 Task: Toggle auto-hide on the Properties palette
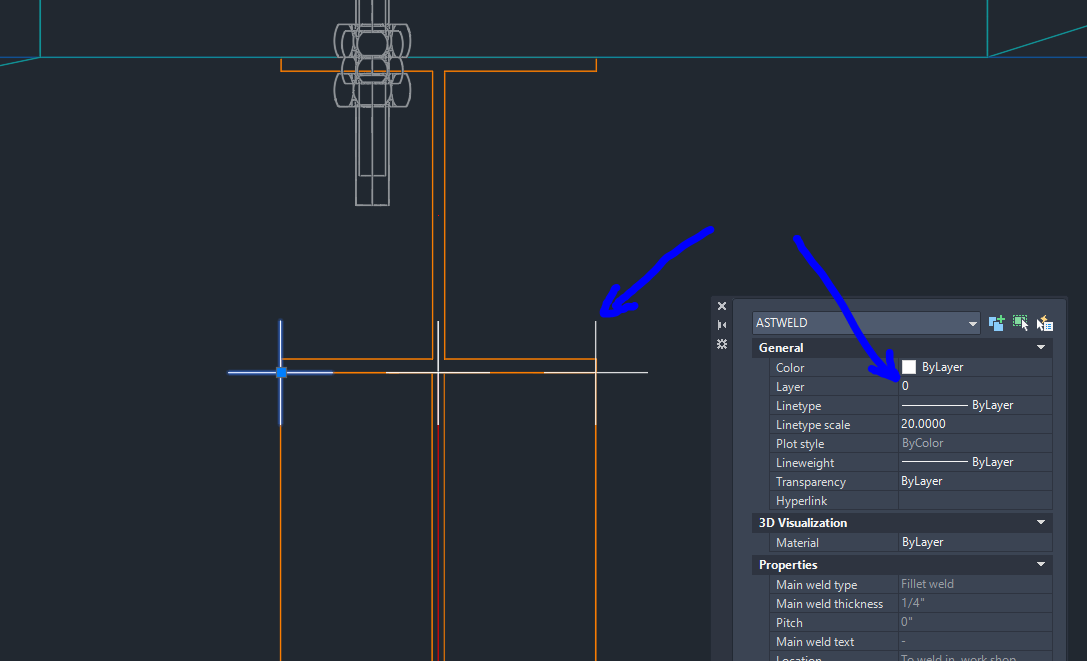pyautogui.click(x=722, y=324)
